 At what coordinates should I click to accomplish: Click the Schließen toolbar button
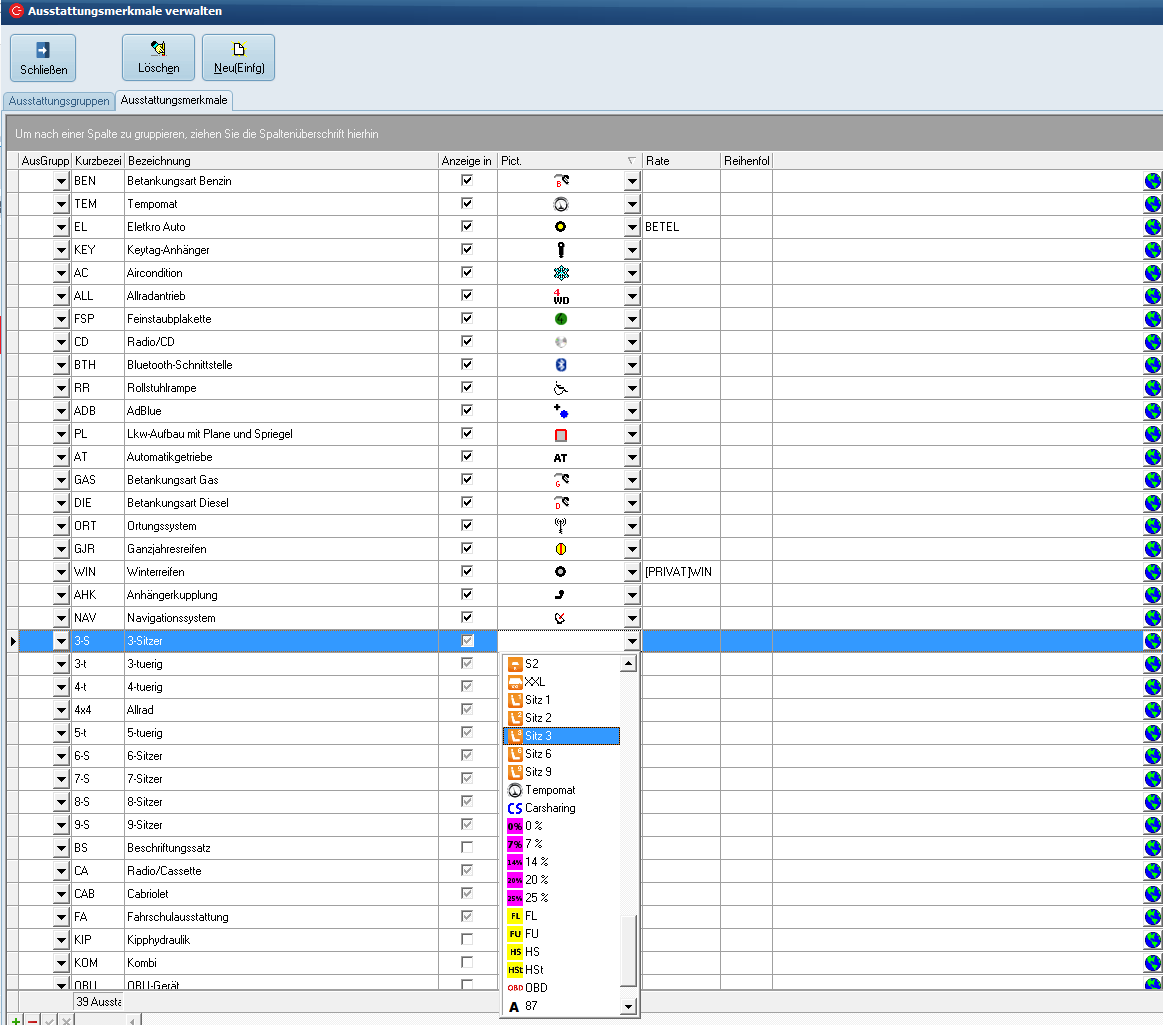pyautogui.click(x=43, y=58)
